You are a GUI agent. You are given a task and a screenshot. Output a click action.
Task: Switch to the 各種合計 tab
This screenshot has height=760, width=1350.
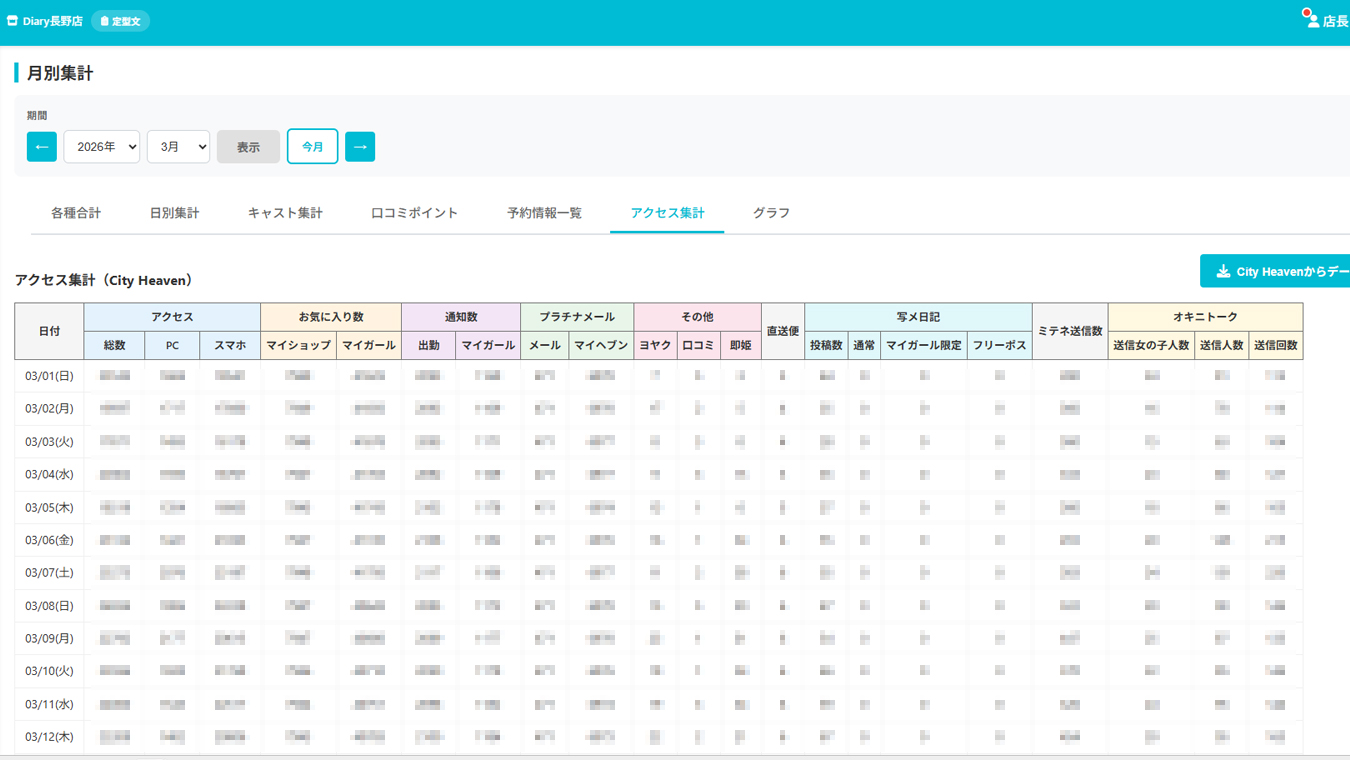(x=76, y=213)
